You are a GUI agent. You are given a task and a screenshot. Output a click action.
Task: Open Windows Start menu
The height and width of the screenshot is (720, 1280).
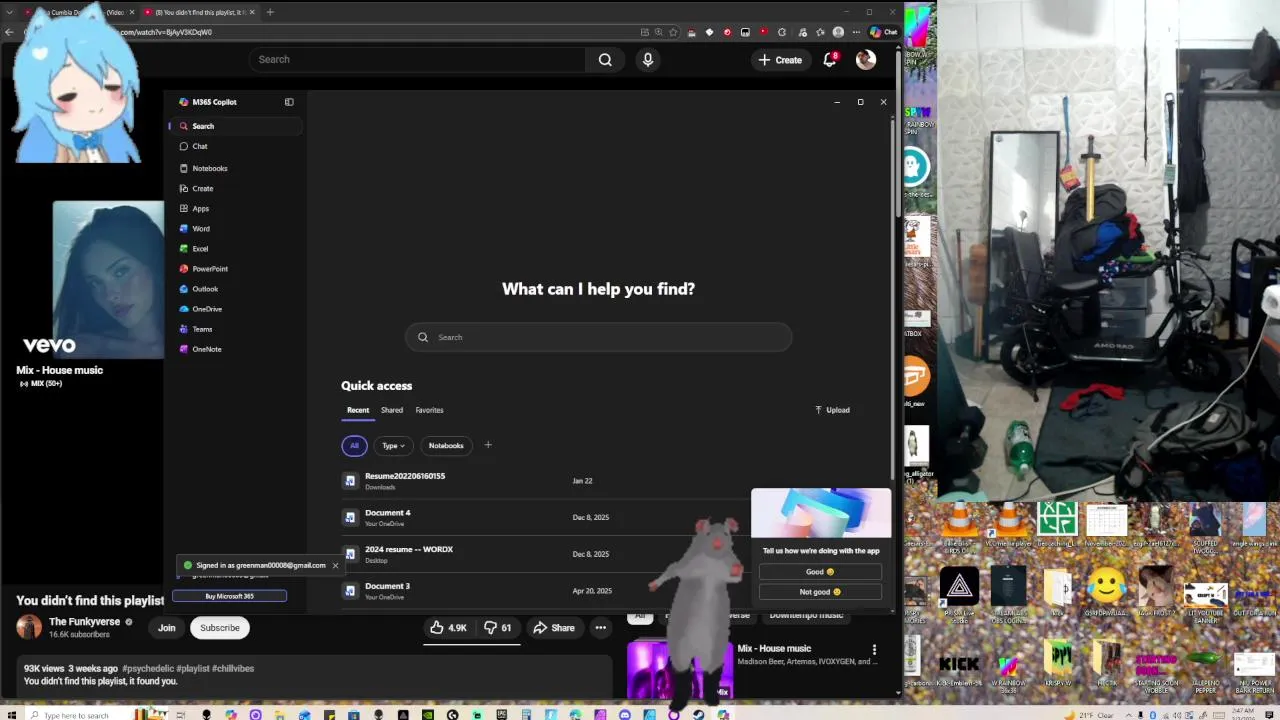(10, 714)
